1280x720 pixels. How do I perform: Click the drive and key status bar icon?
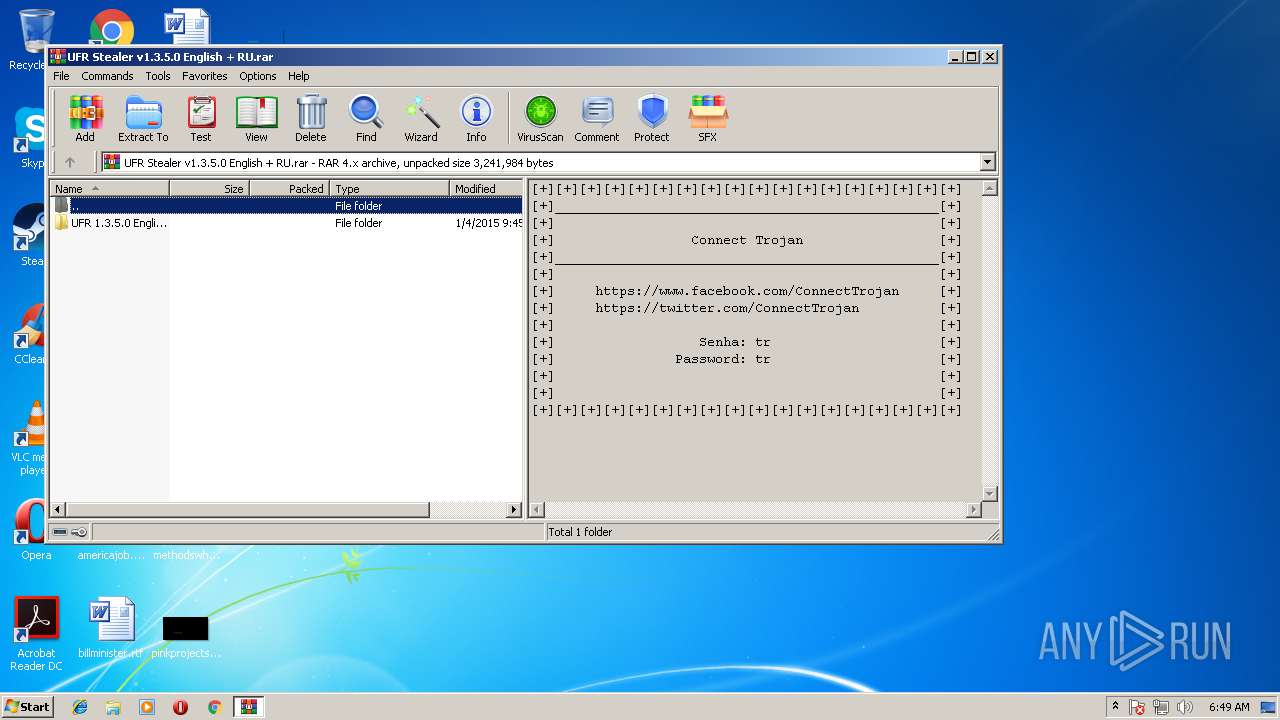[x=70, y=532]
